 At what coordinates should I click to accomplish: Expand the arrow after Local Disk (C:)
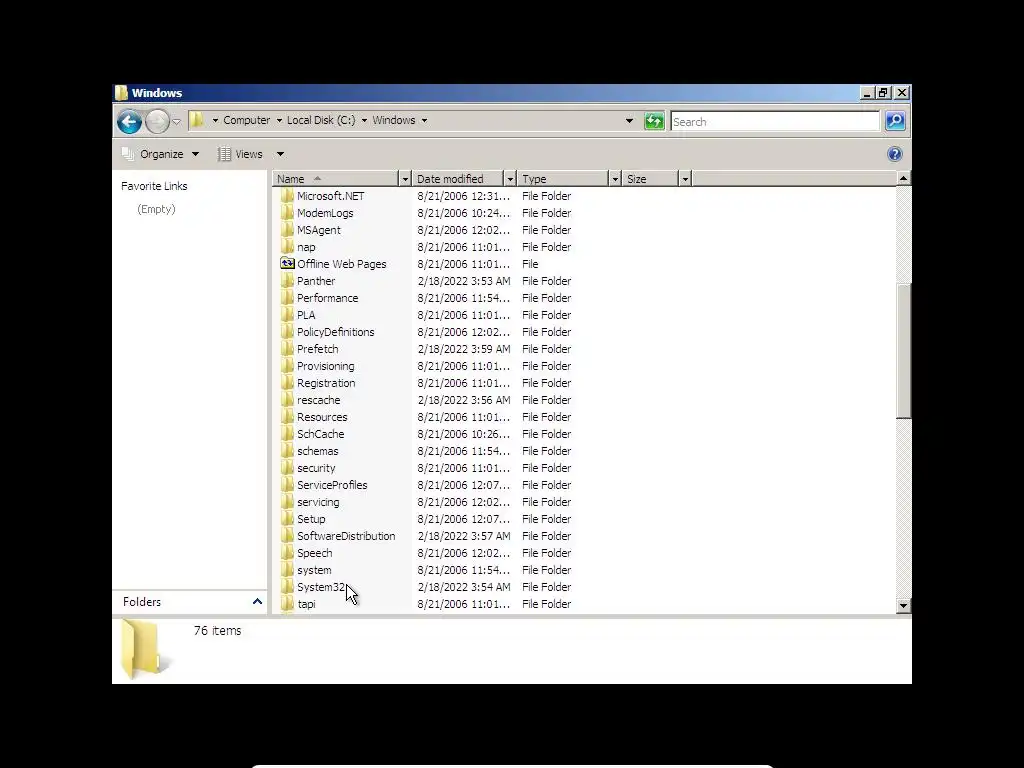tap(364, 120)
